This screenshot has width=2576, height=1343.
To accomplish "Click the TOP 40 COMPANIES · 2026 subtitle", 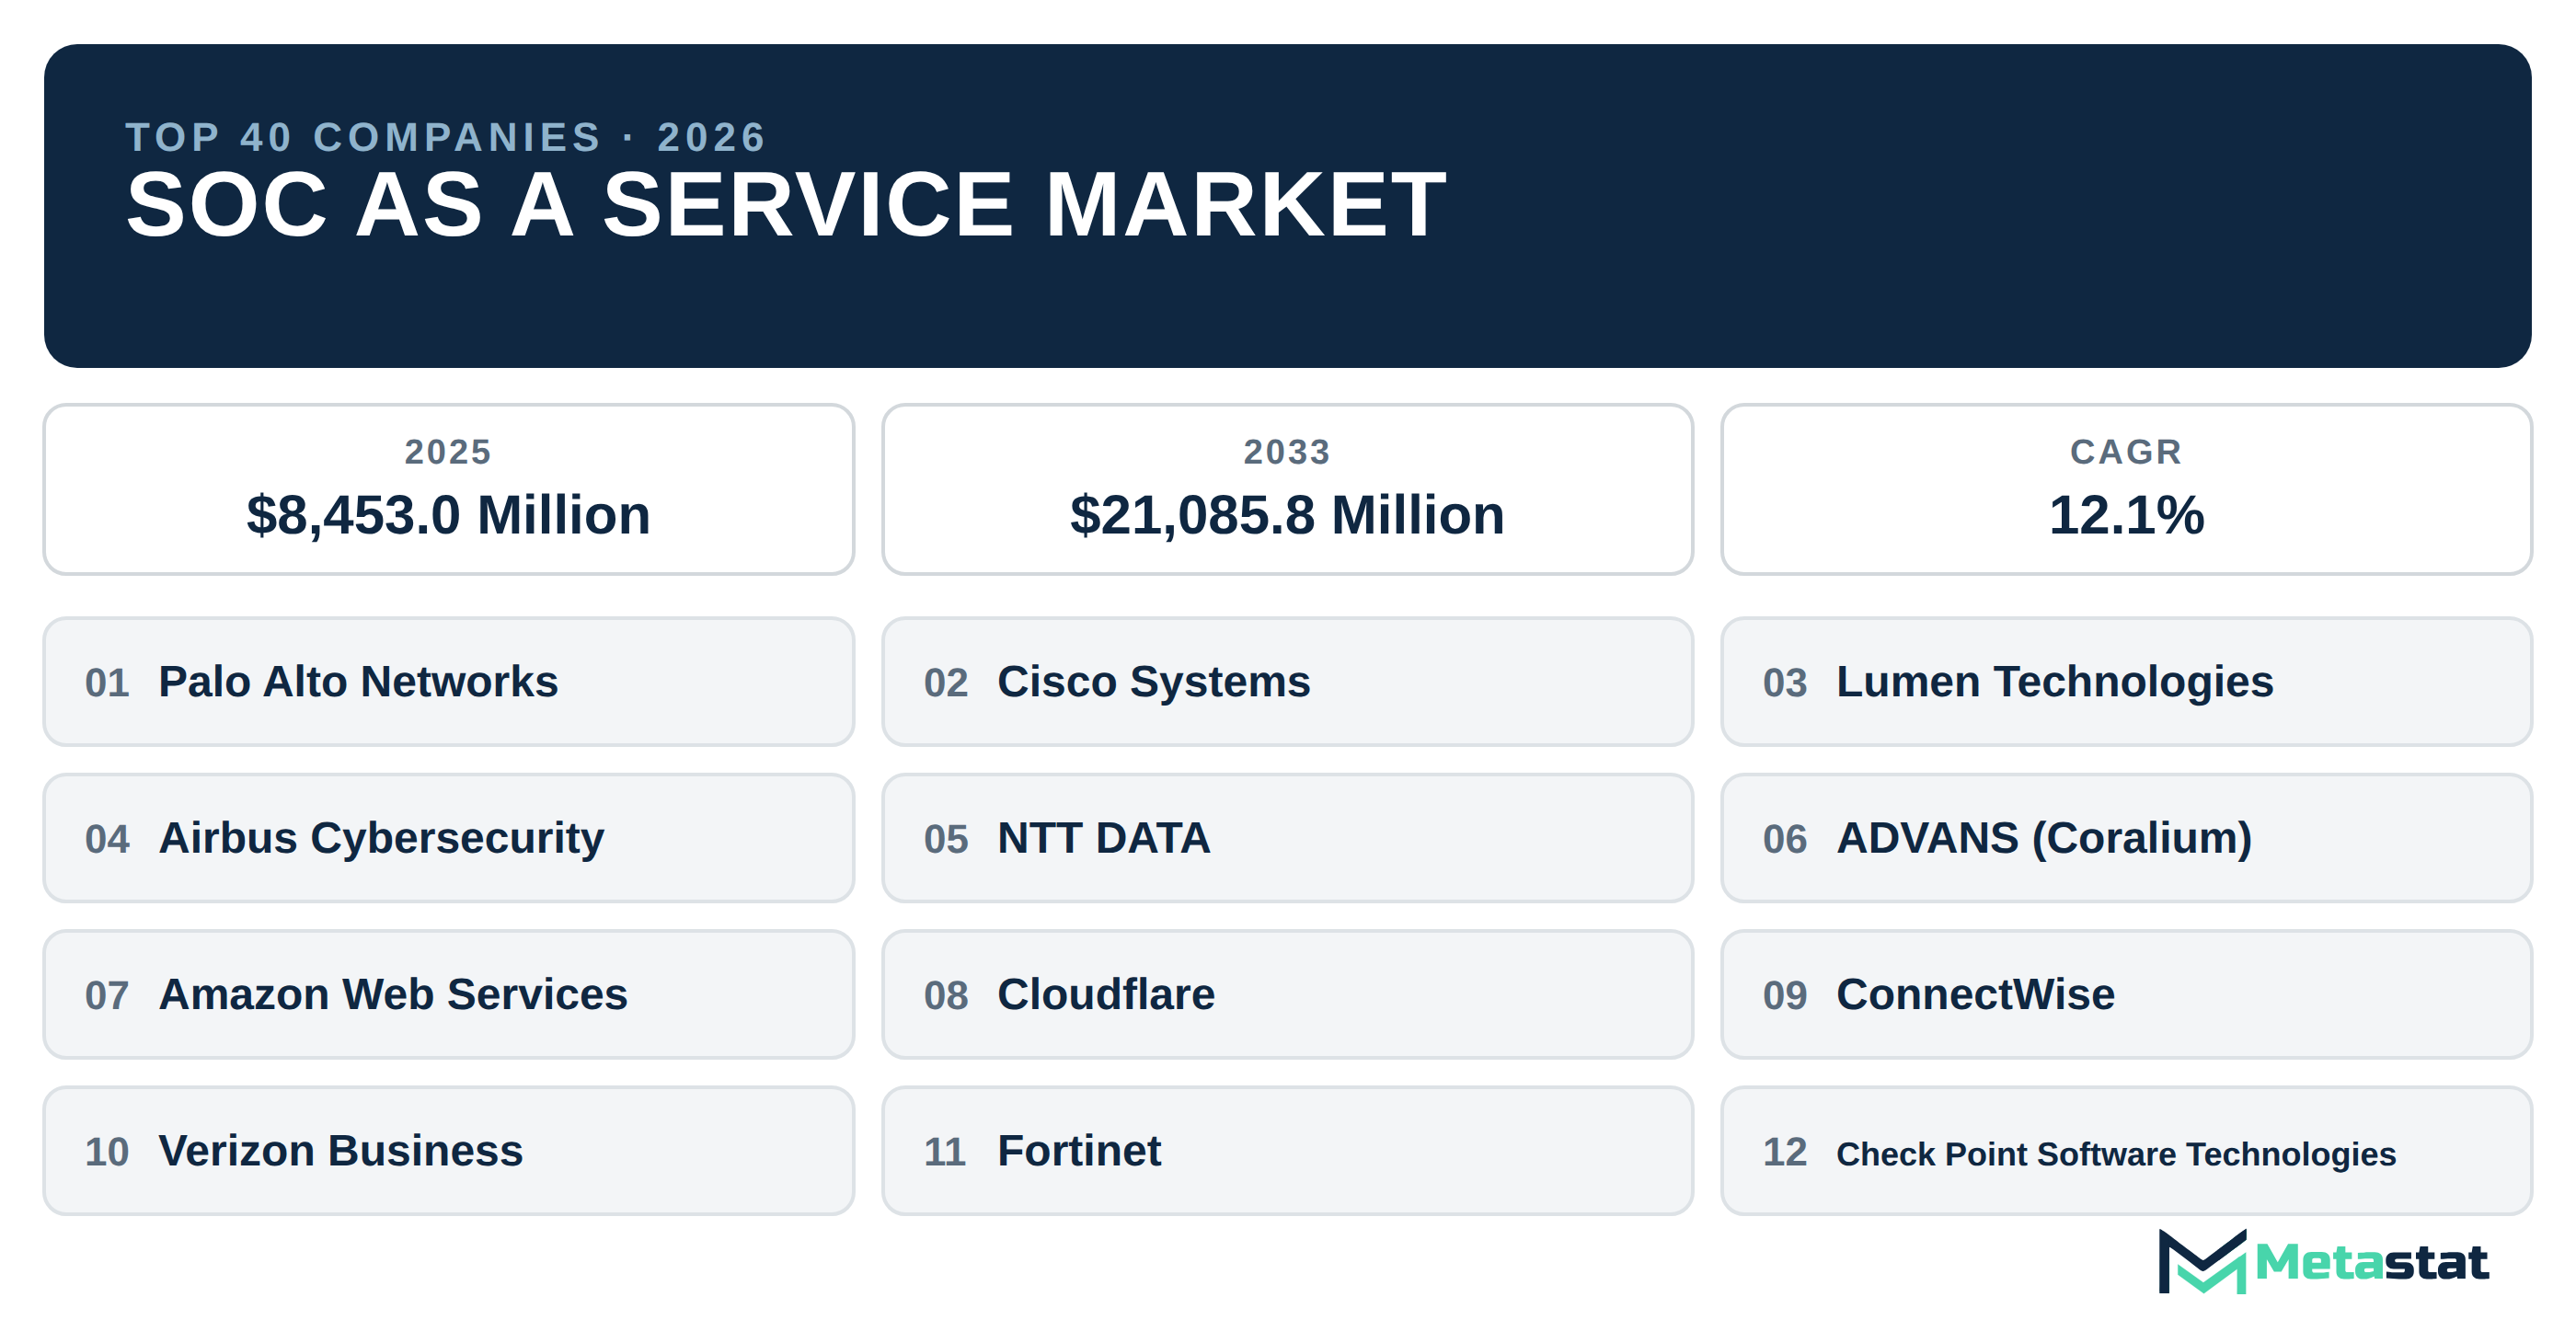I will click(x=446, y=137).
